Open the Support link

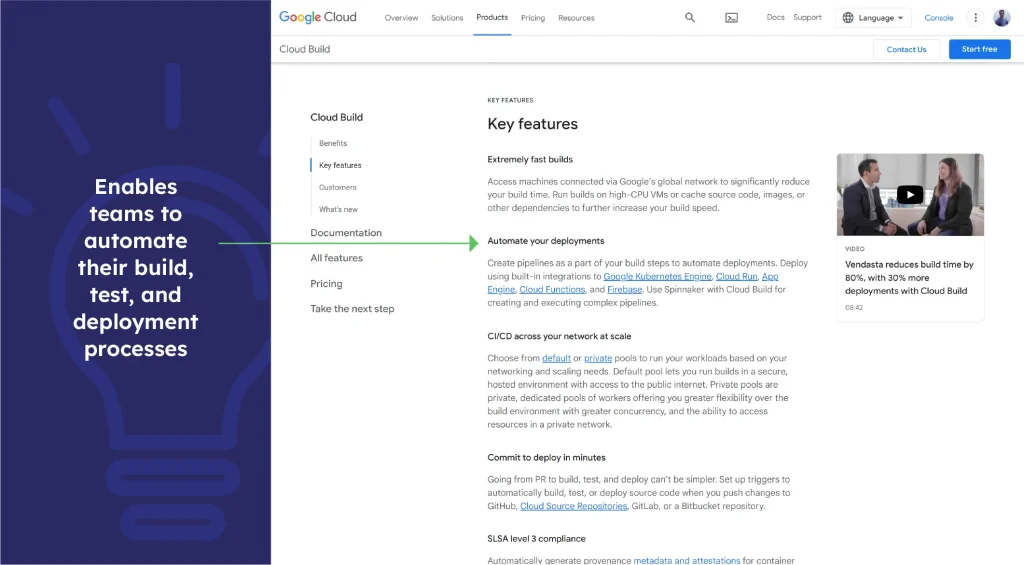click(x=807, y=17)
